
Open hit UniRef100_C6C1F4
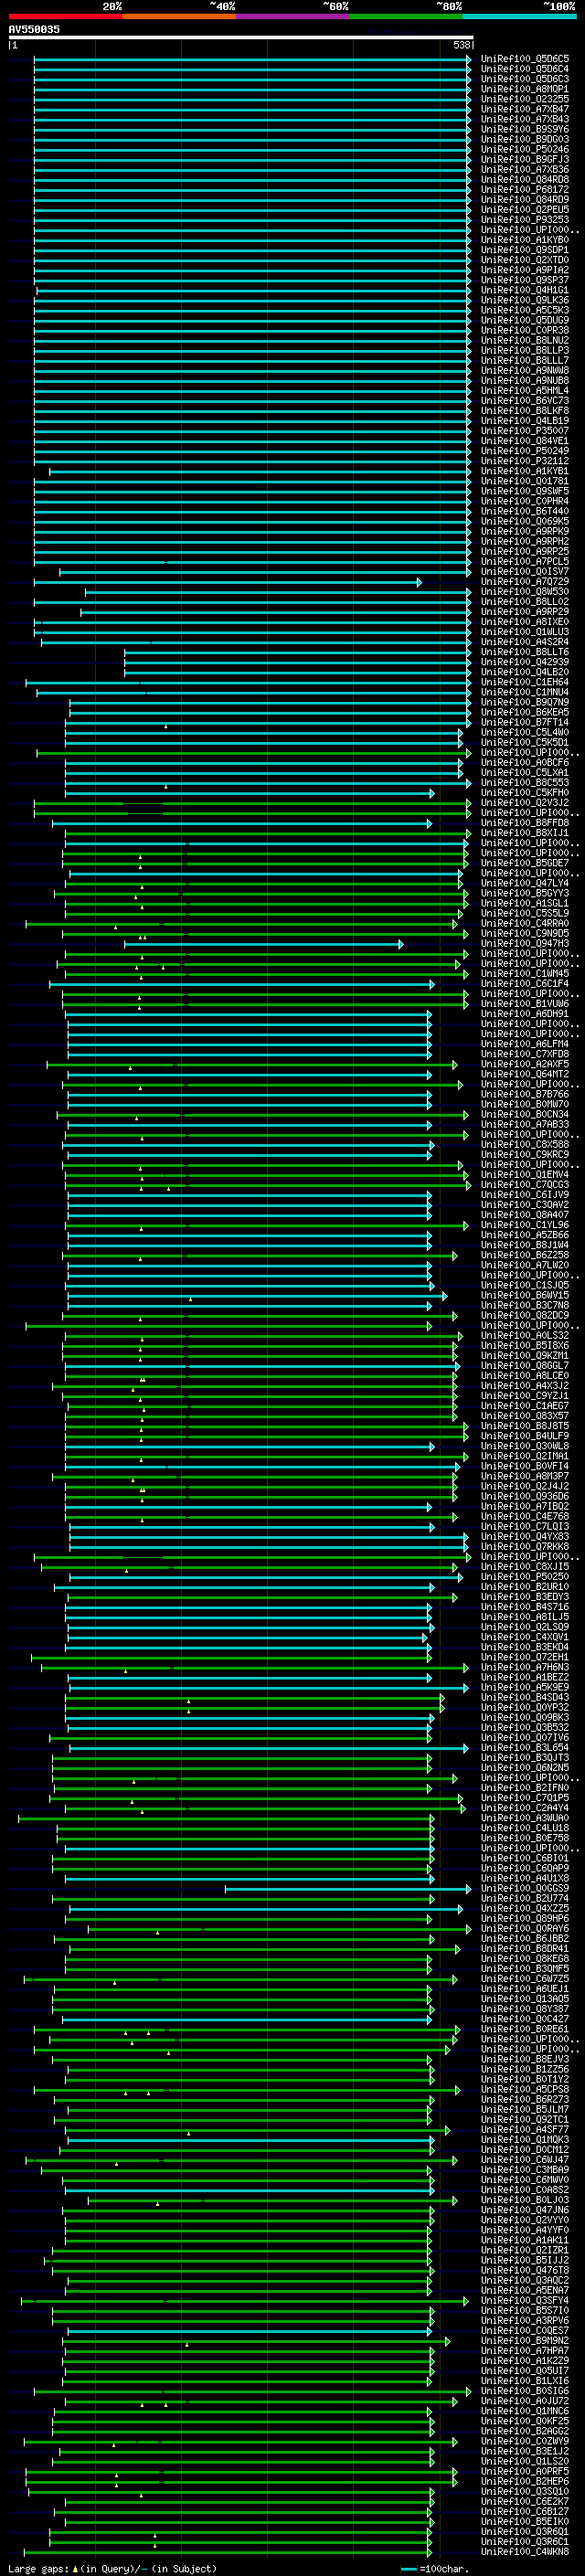click(x=525, y=984)
